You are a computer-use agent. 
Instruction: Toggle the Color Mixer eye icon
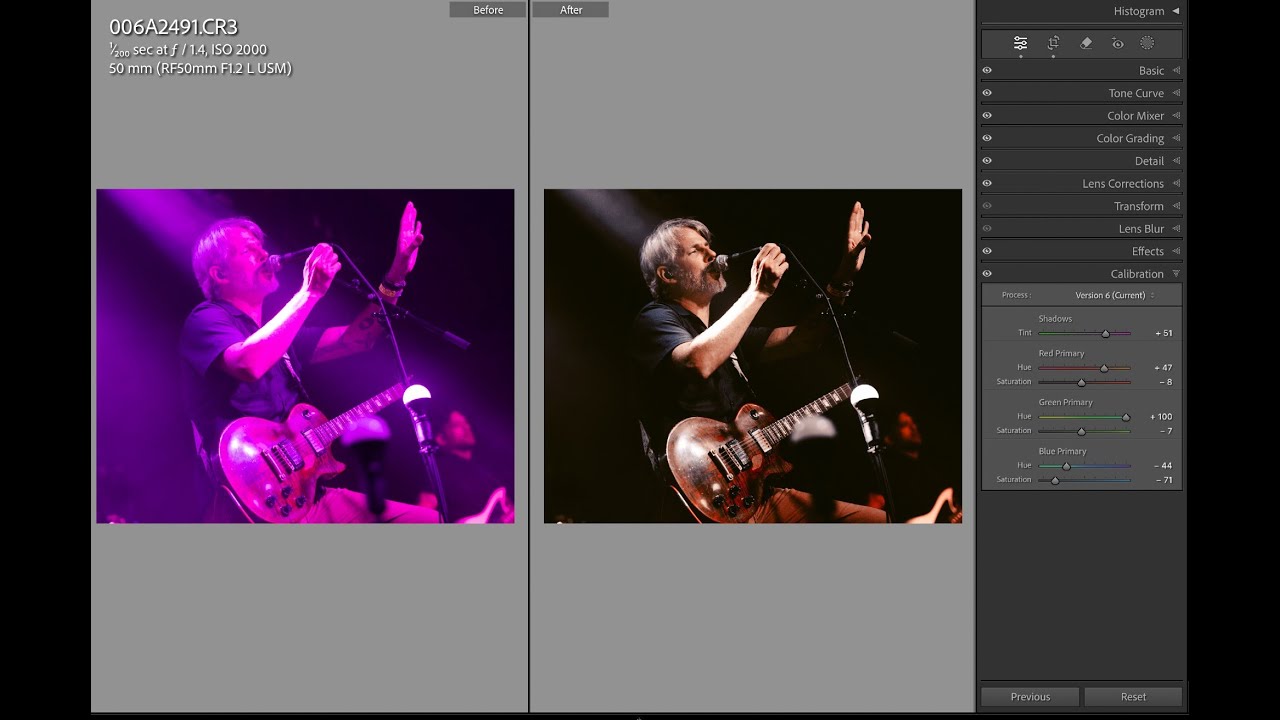click(987, 116)
